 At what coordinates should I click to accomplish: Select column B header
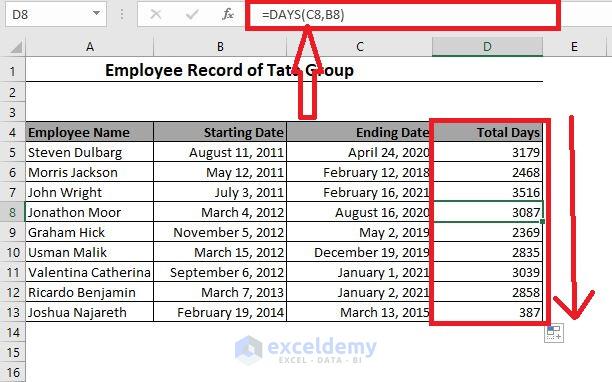[x=220, y=47]
